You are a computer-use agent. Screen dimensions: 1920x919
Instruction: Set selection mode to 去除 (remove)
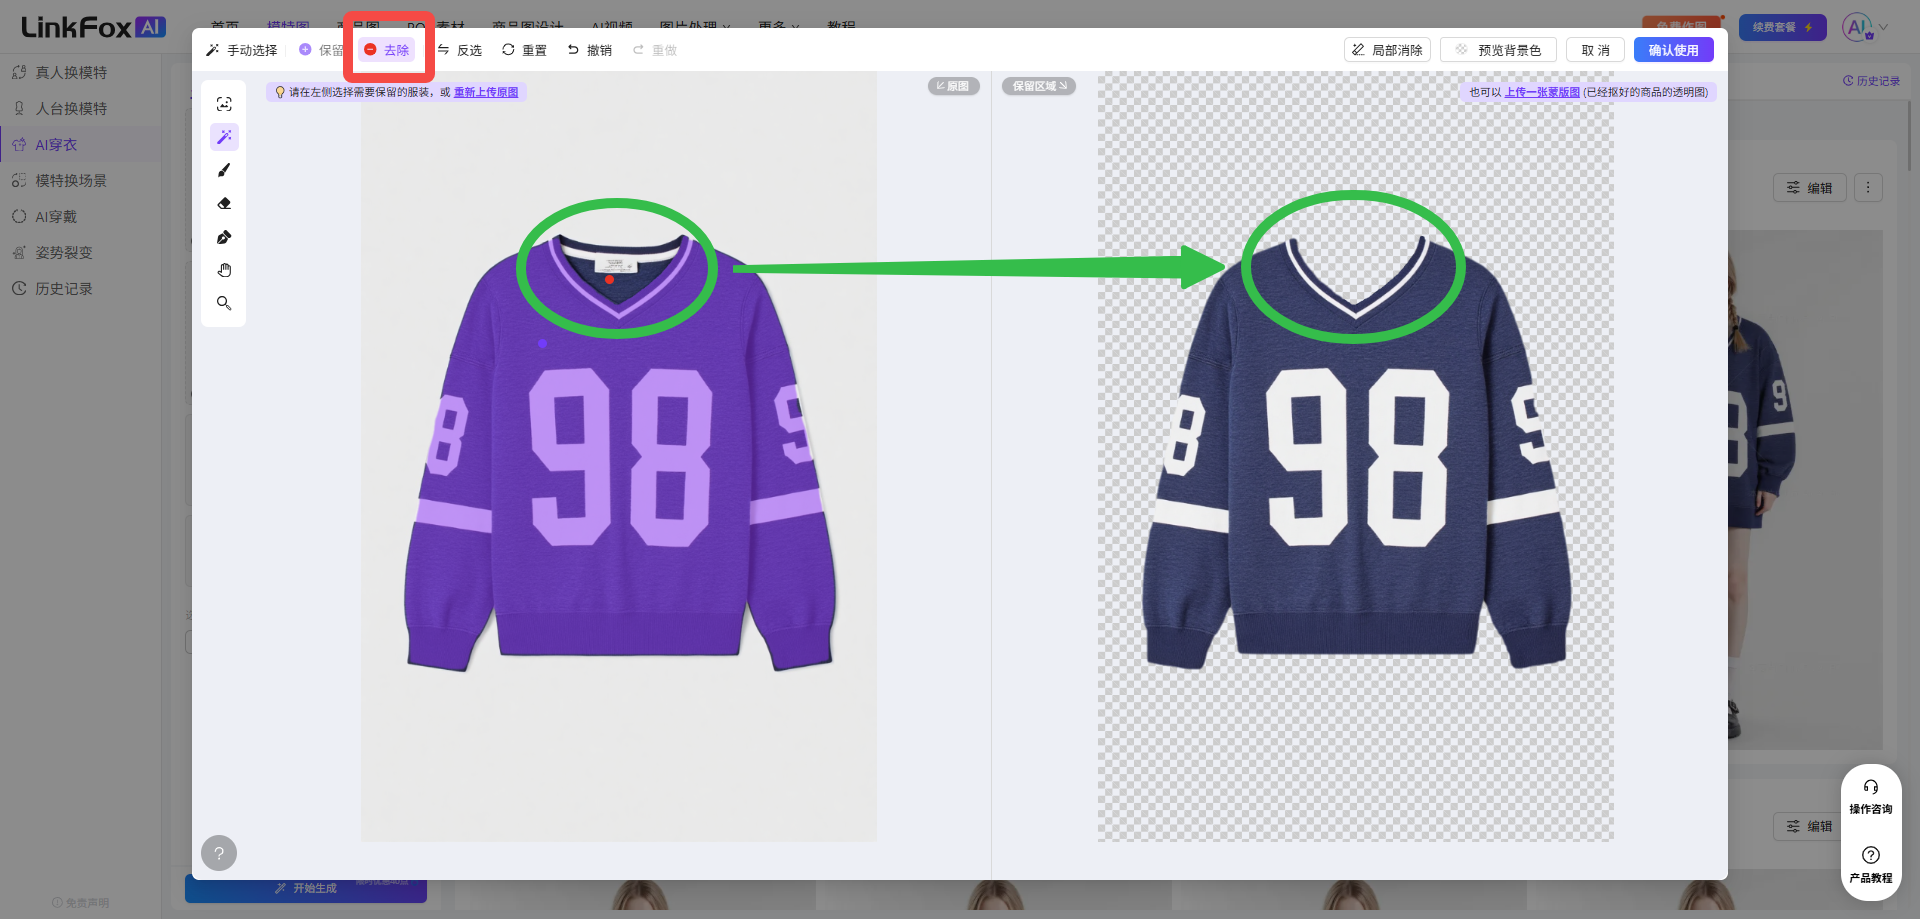(x=387, y=50)
